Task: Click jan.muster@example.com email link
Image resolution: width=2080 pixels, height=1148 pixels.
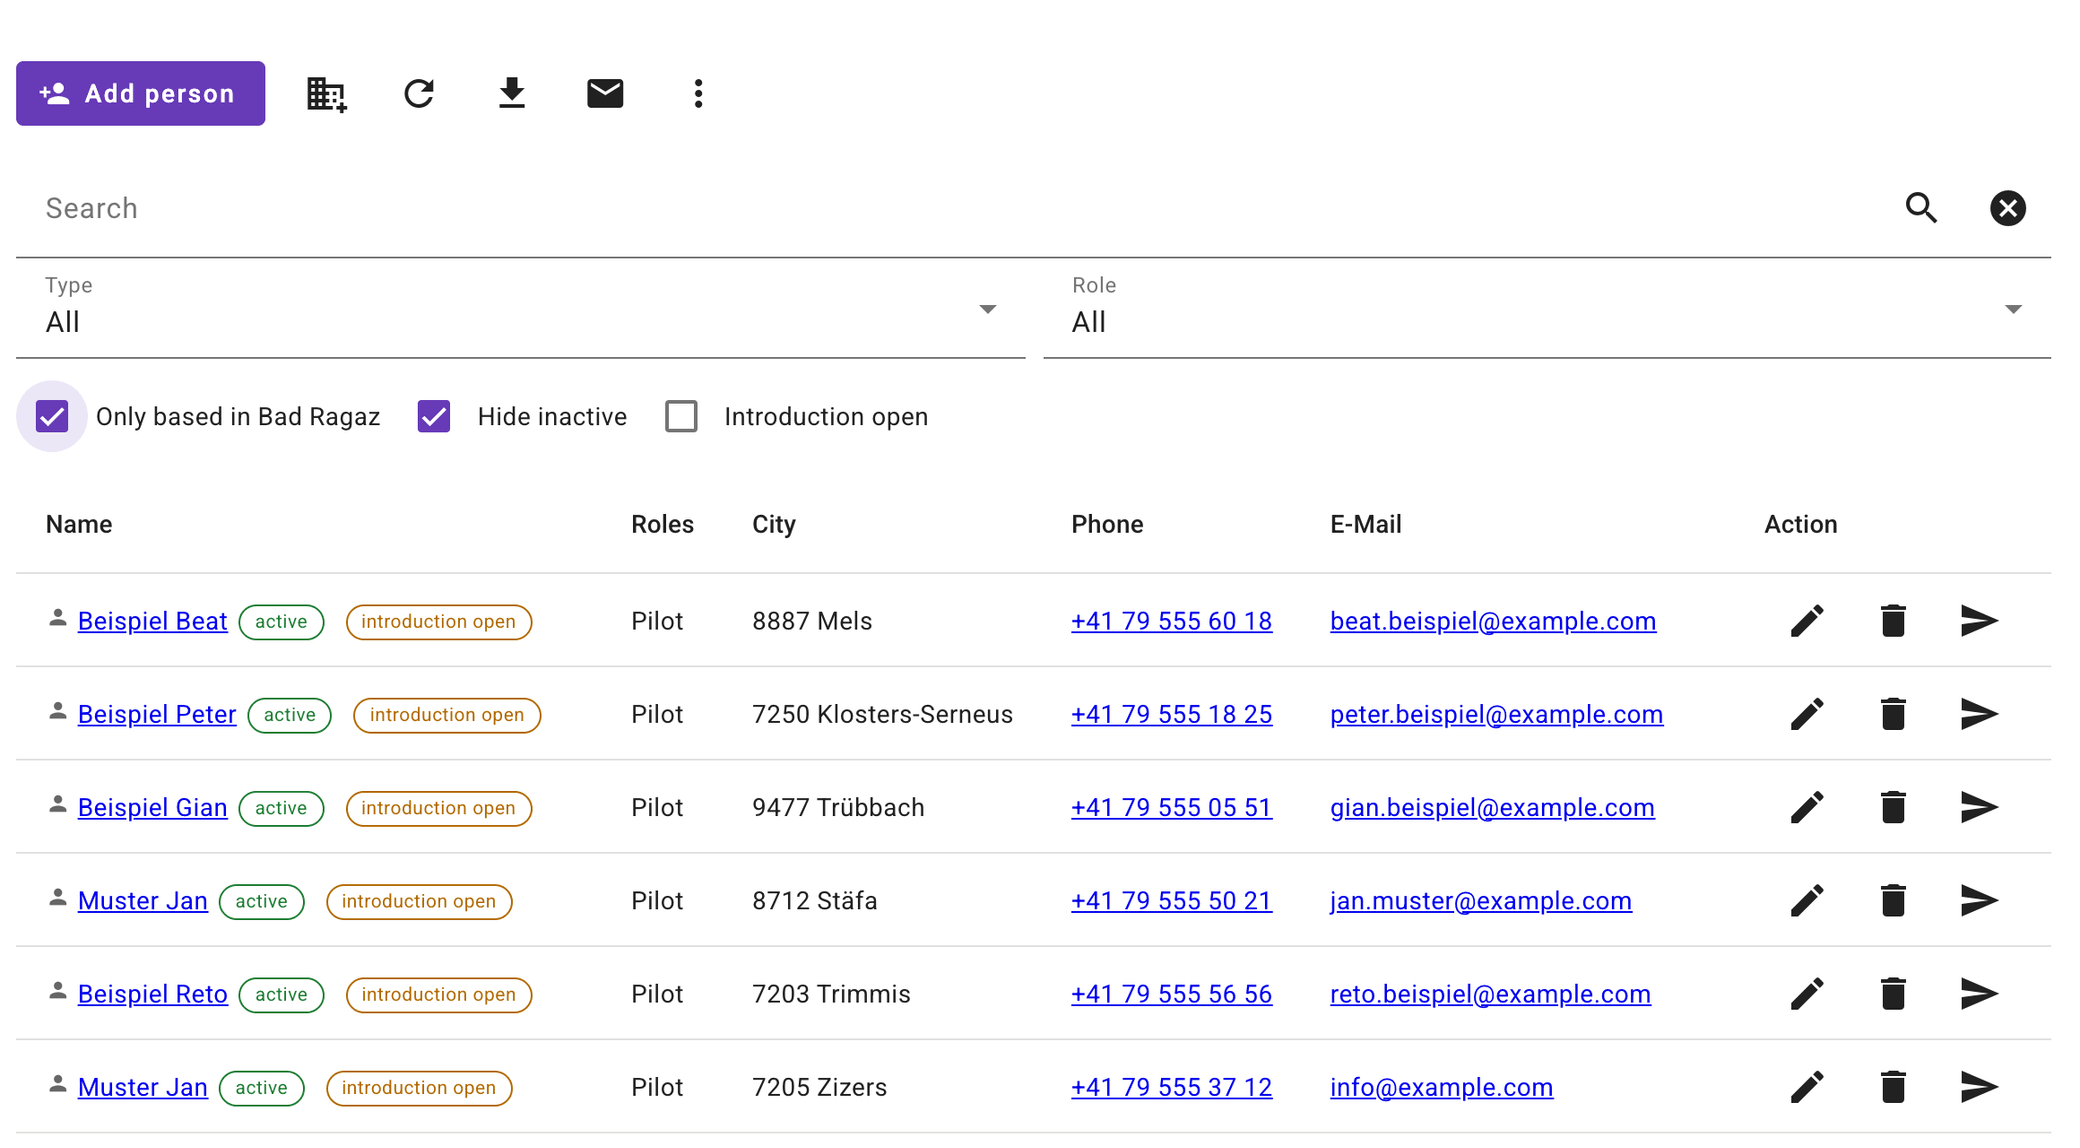Action: point(1481,900)
